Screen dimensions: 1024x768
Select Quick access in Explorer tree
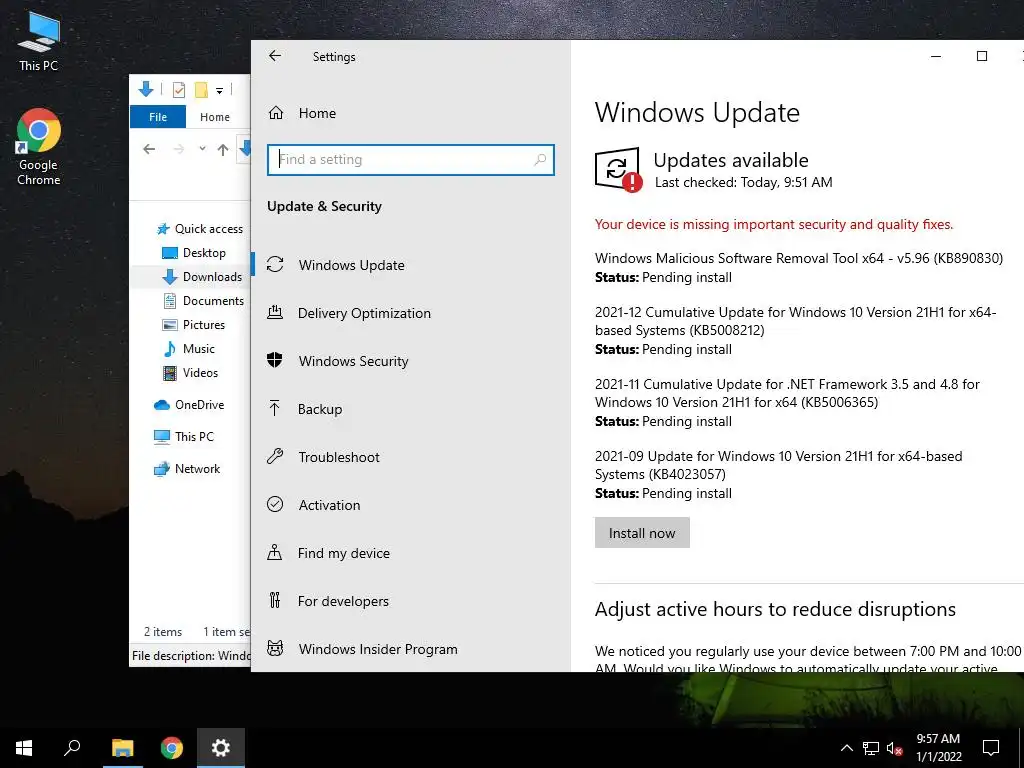pos(199,229)
